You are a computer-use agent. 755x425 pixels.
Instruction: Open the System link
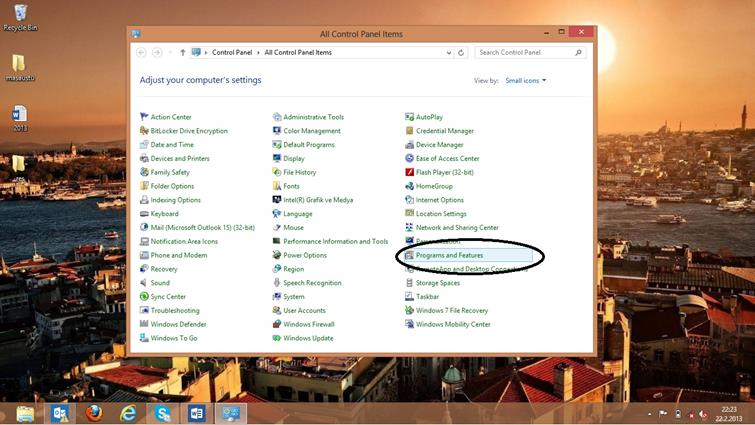click(294, 296)
